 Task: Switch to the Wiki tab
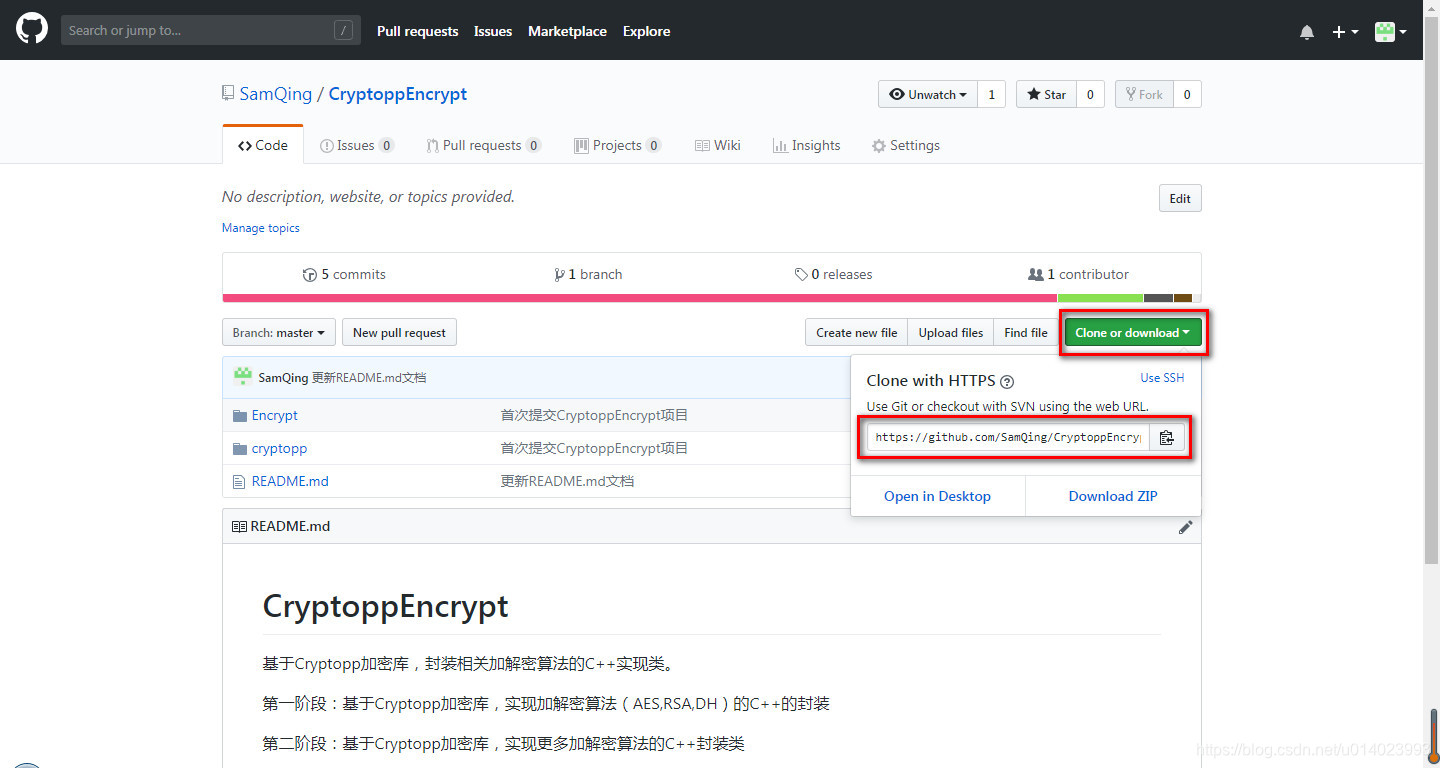coord(718,145)
